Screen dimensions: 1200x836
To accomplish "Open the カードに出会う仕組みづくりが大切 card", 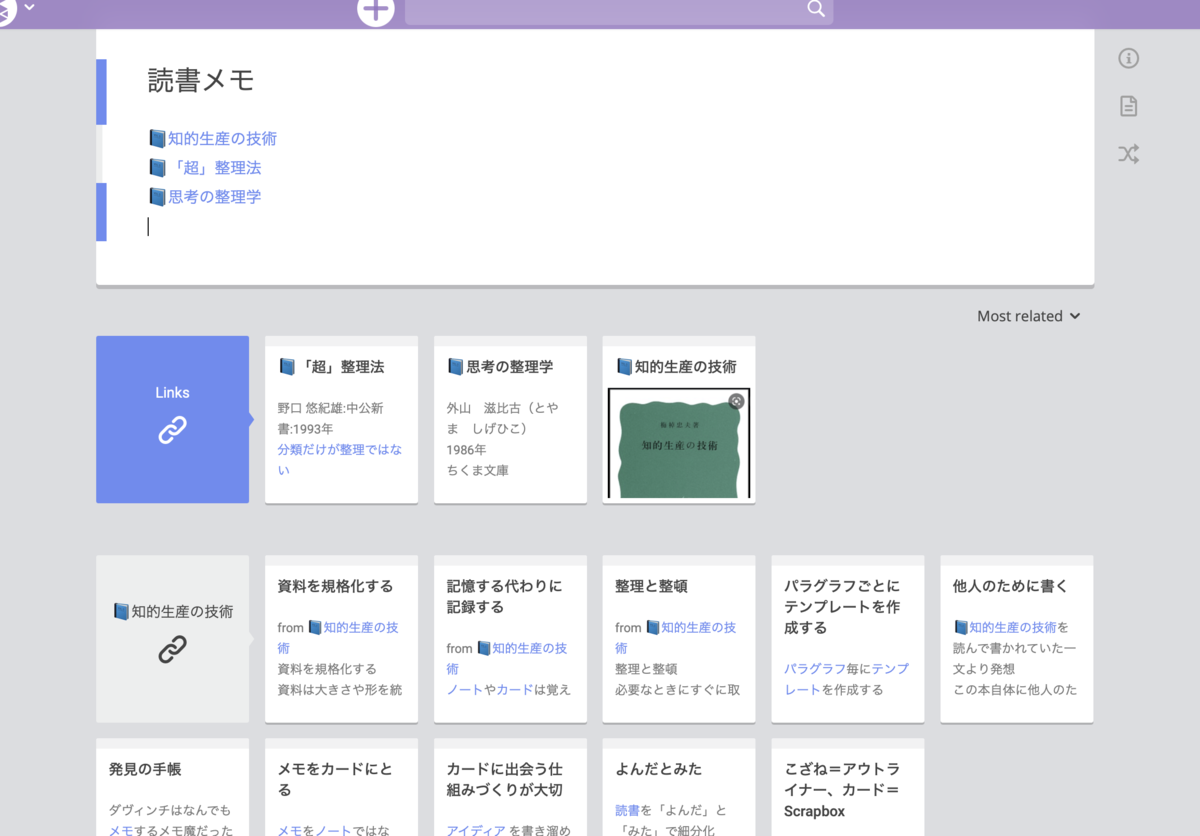I will (510, 788).
